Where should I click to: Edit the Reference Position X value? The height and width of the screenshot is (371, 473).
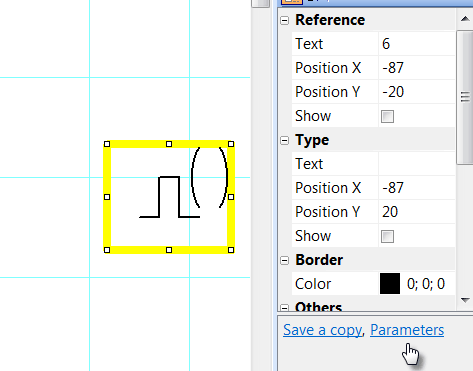417,68
